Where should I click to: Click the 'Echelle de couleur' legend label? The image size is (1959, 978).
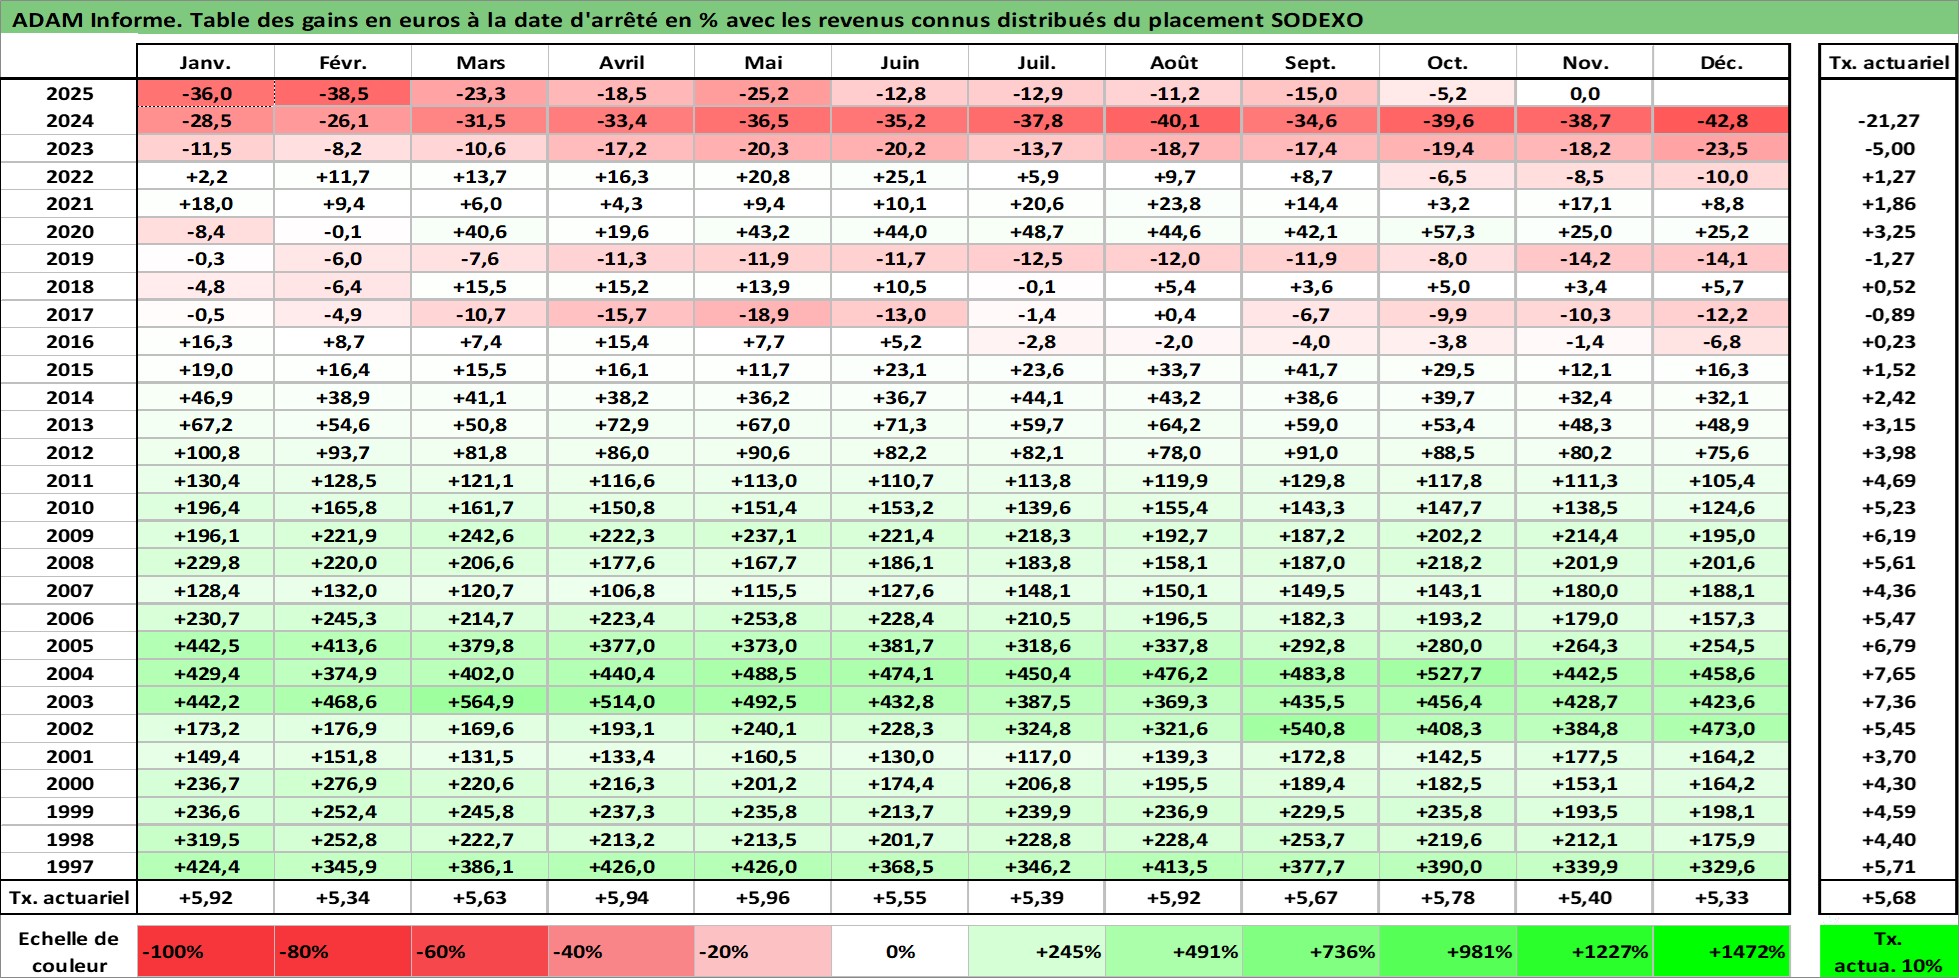tap(69, 951)
